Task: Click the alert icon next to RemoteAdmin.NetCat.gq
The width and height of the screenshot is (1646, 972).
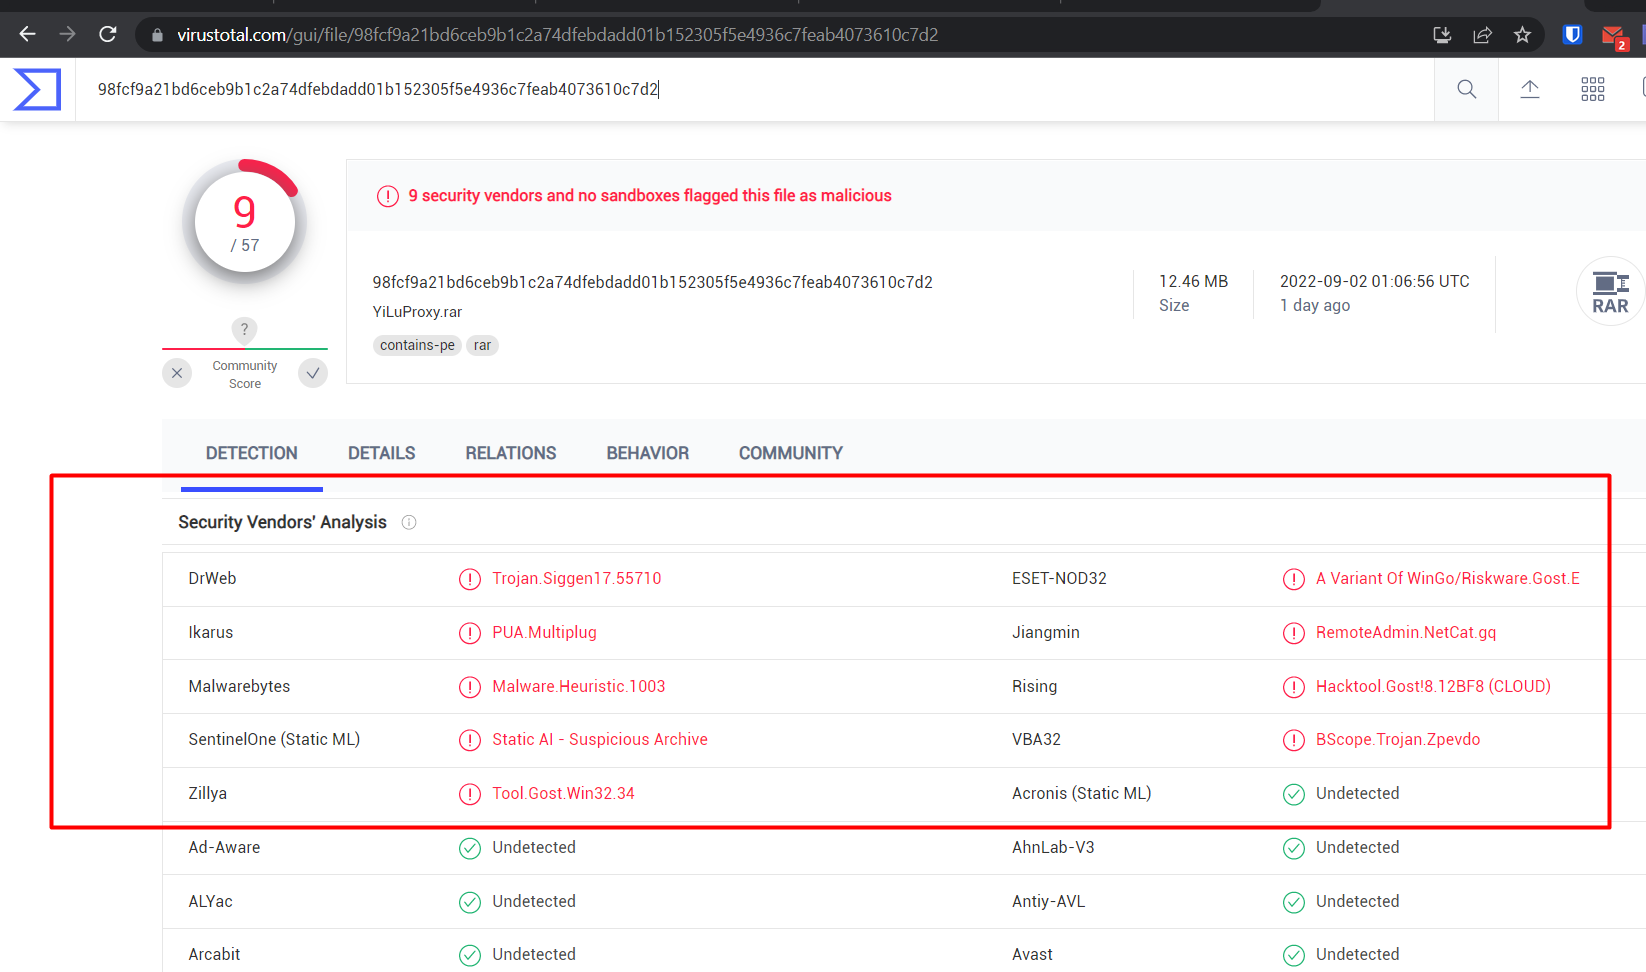Action: [1294, 633]
